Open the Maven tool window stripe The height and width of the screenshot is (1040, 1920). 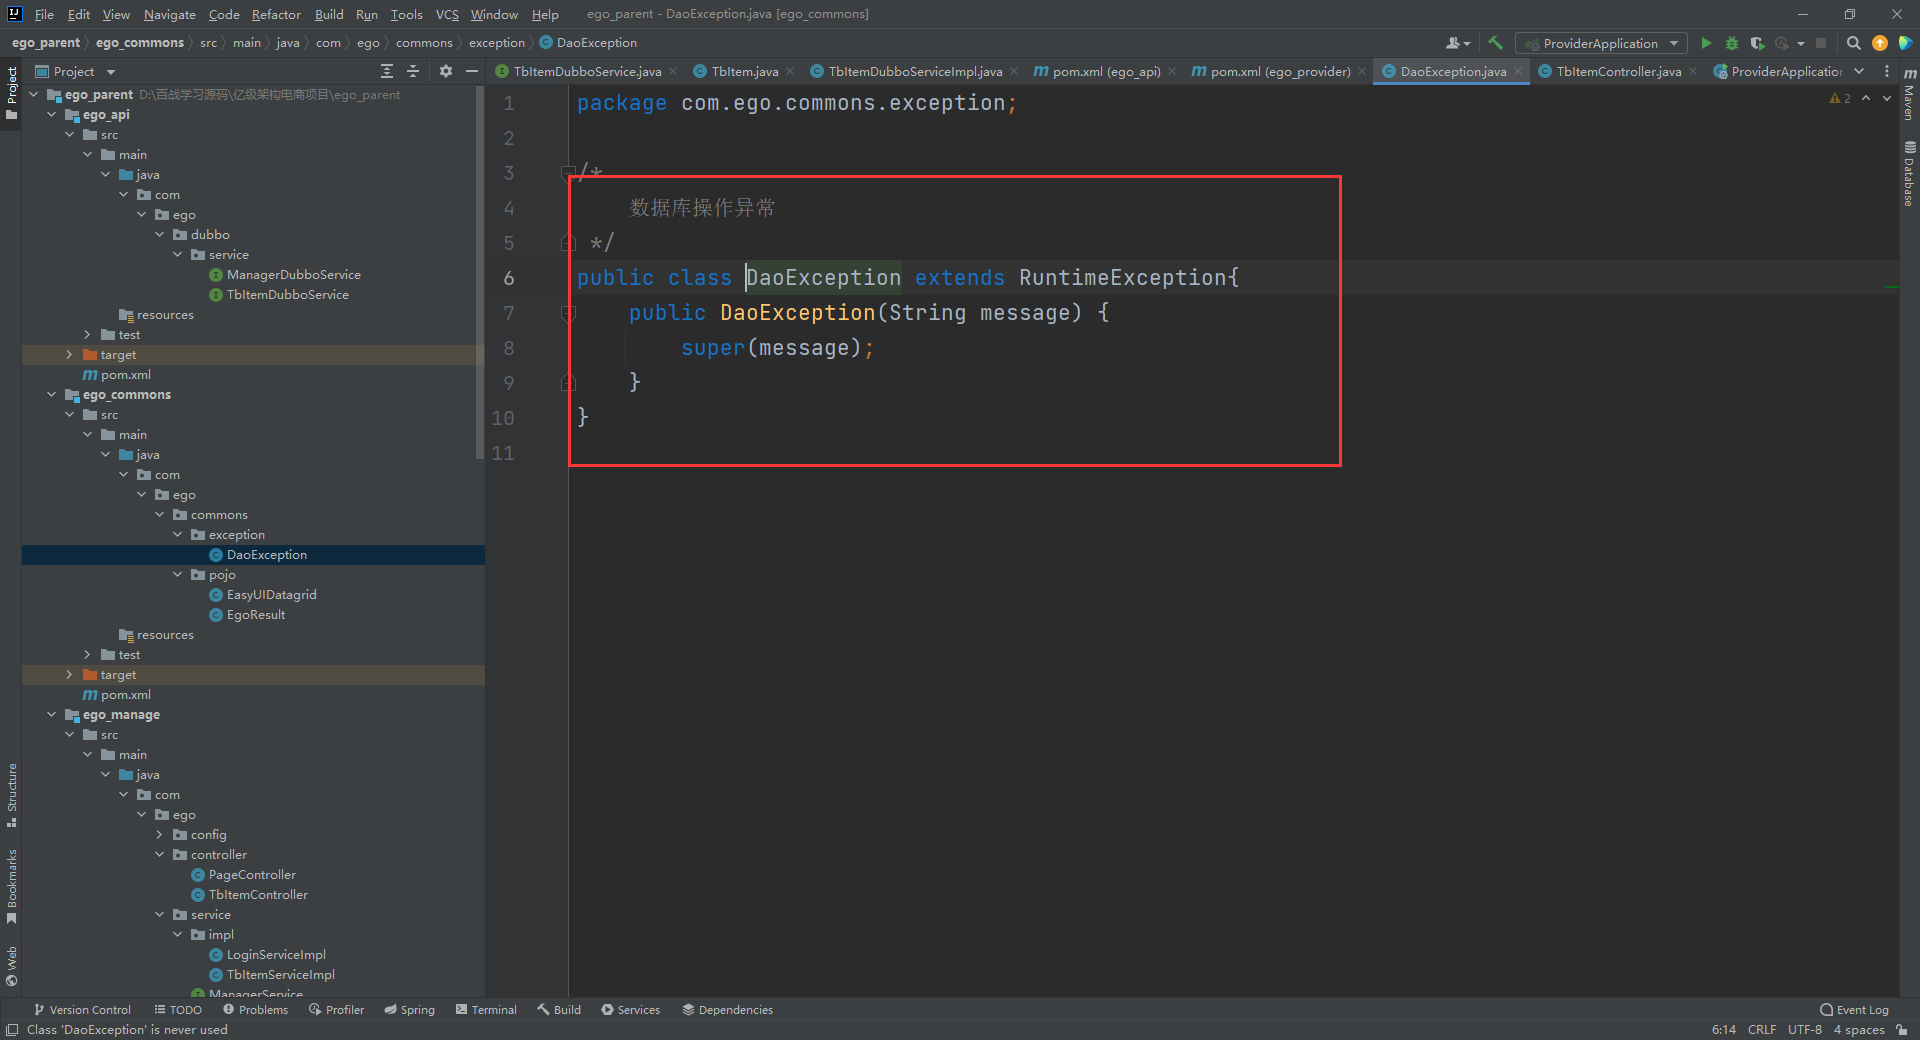(1909, 95)
